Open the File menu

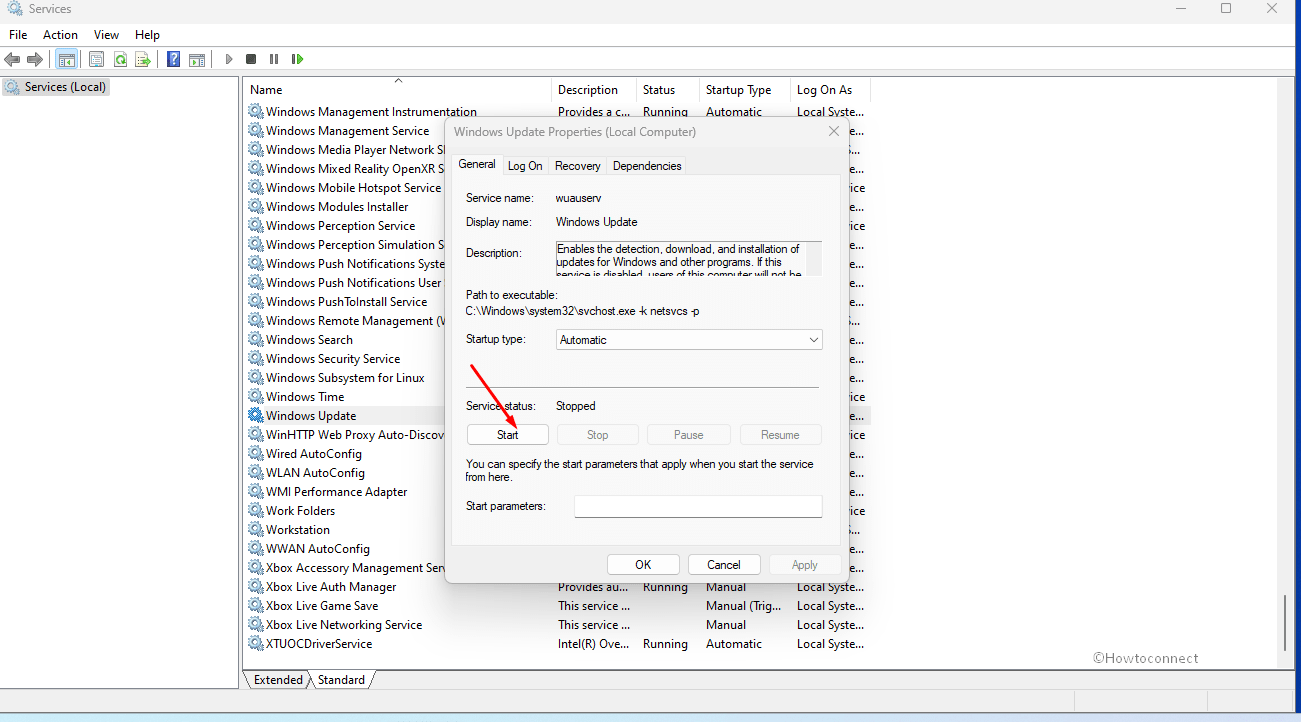pyautogui.click(x=18, y=35)
